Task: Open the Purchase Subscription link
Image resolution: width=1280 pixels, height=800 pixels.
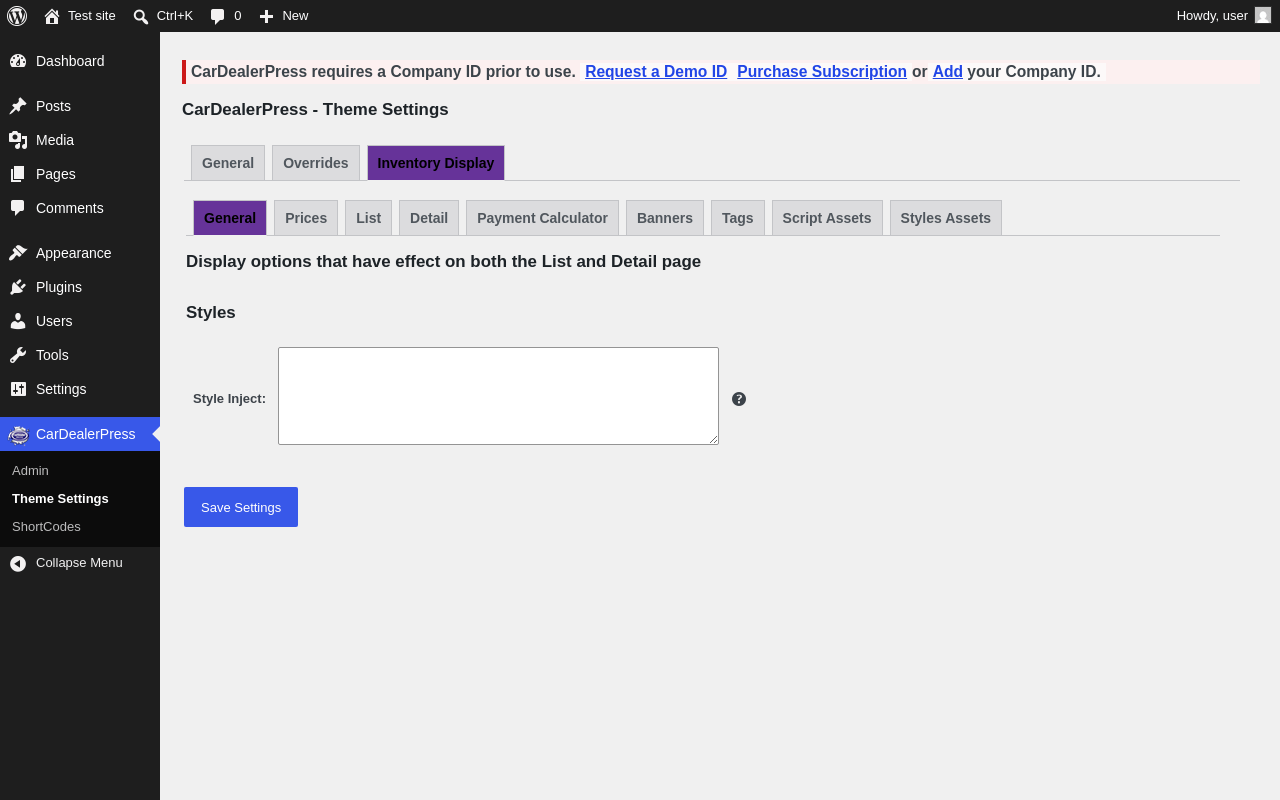Action: click(x=822, y=72)
